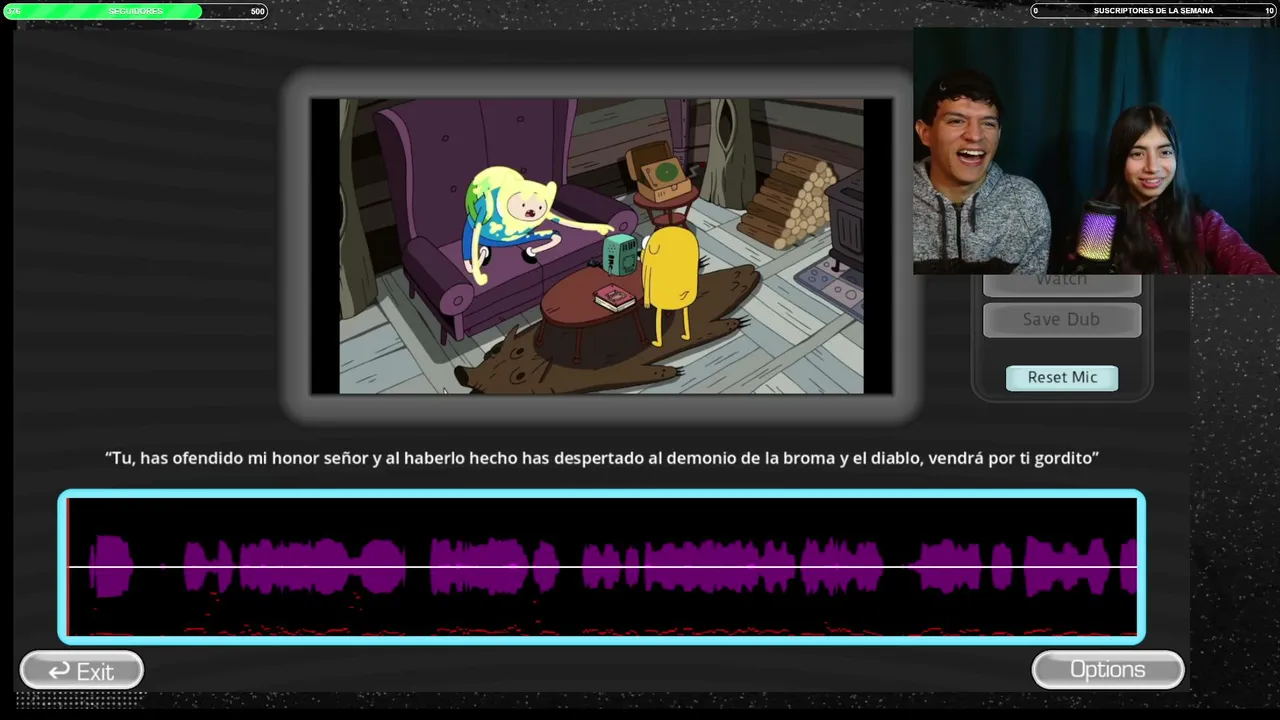Screen dimensions: 1280x720
Task: Click the Exit button with back arrow
Action: [82, 671]
